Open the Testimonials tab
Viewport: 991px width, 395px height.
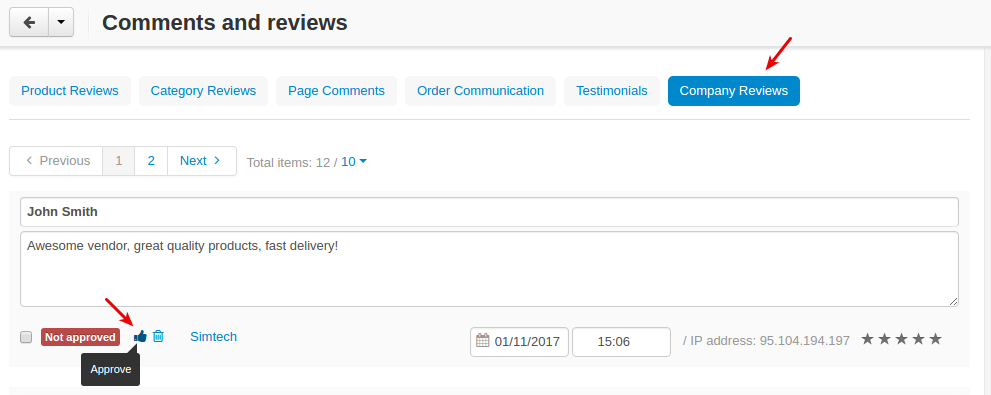612,91
